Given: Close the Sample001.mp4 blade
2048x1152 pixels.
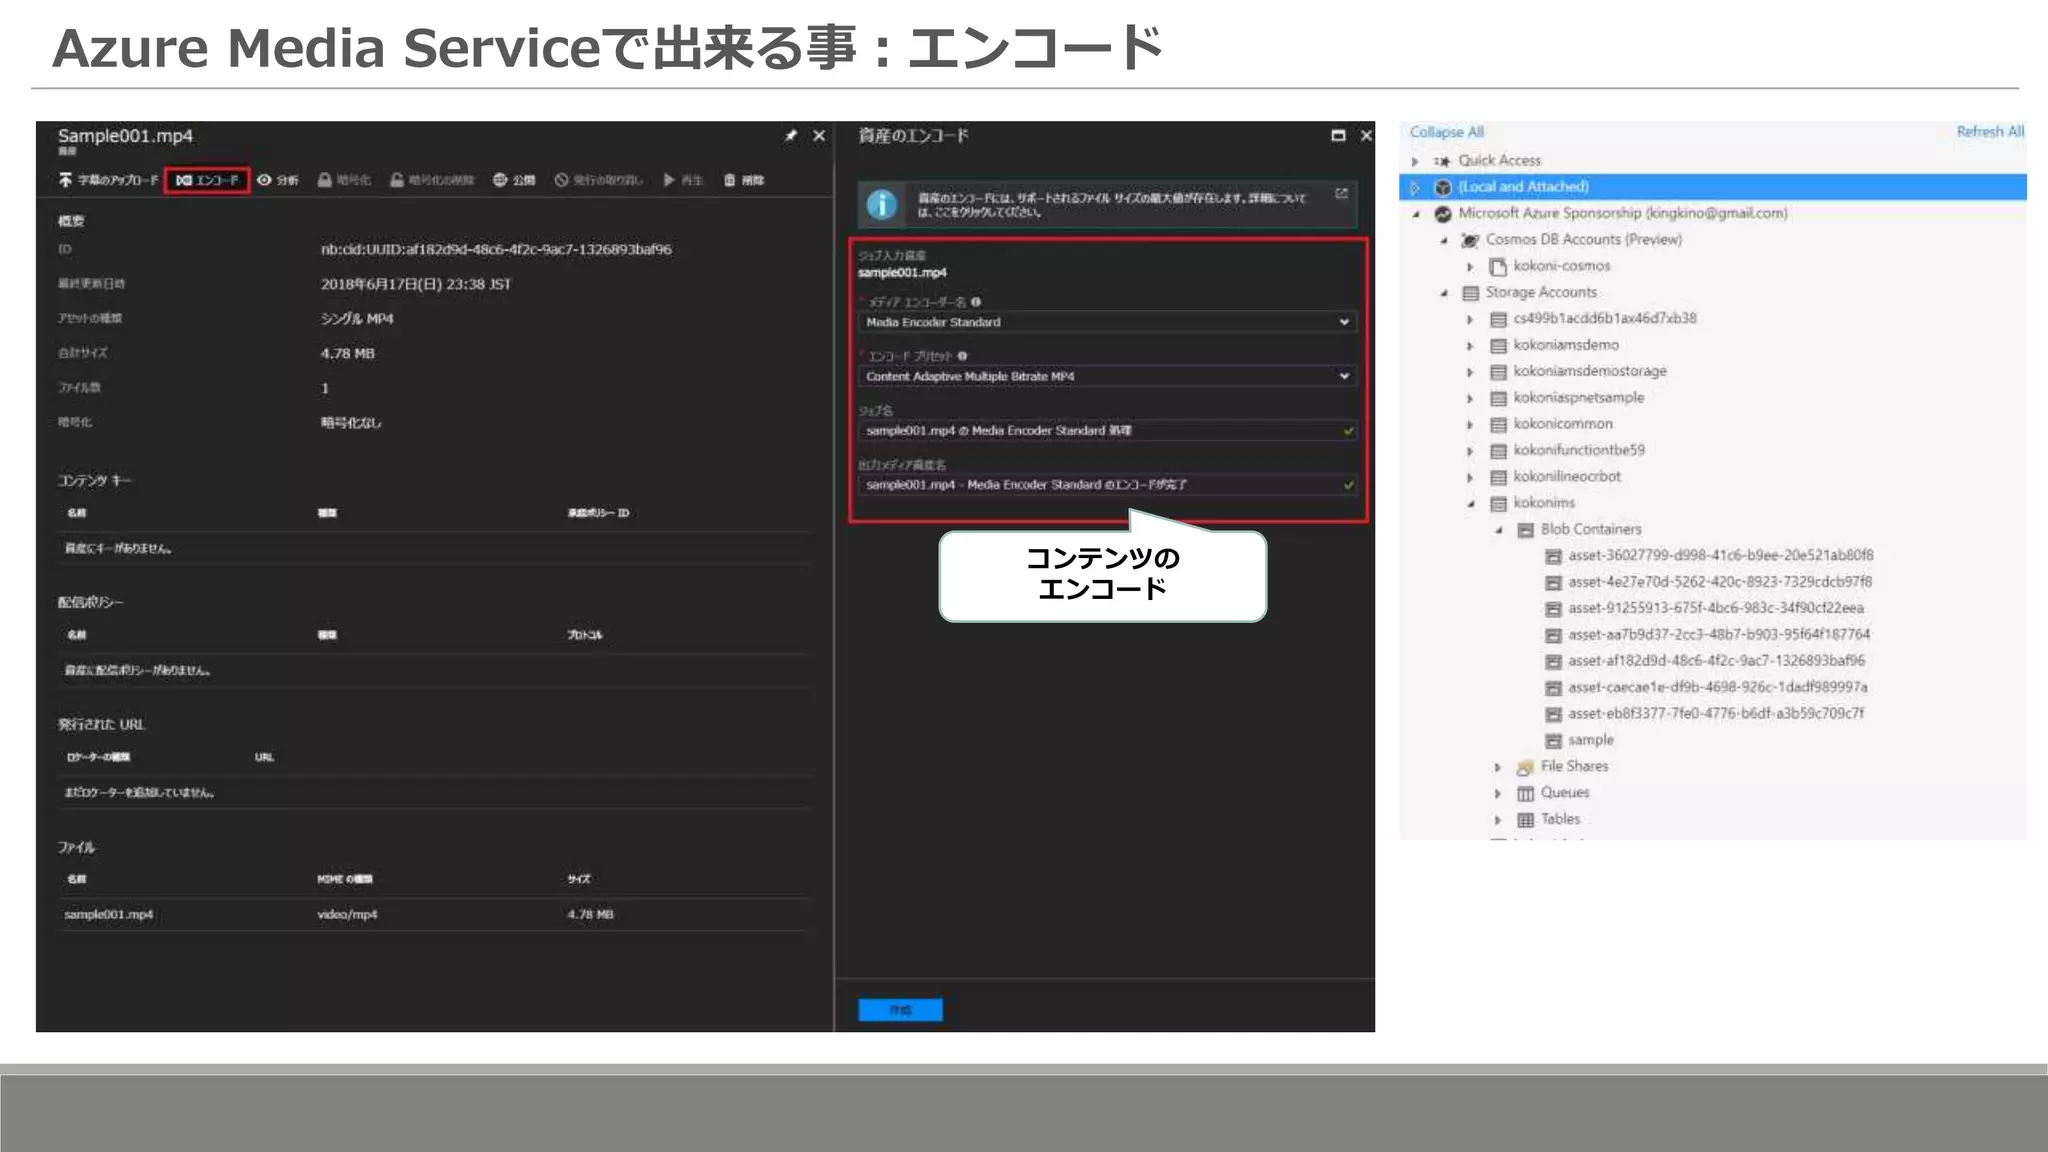Looking at the screenshot, I should point(819,135).
